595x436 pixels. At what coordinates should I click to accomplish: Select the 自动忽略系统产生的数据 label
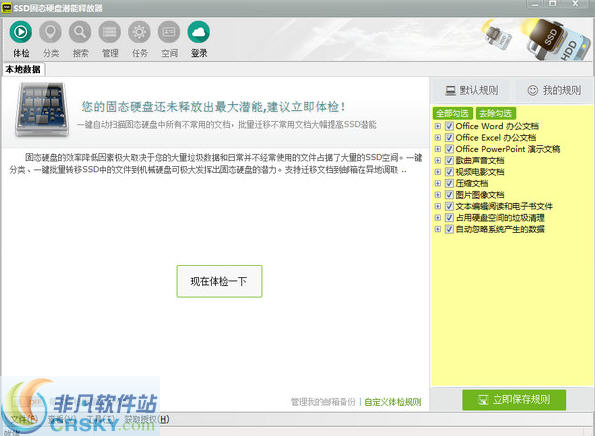500,229
